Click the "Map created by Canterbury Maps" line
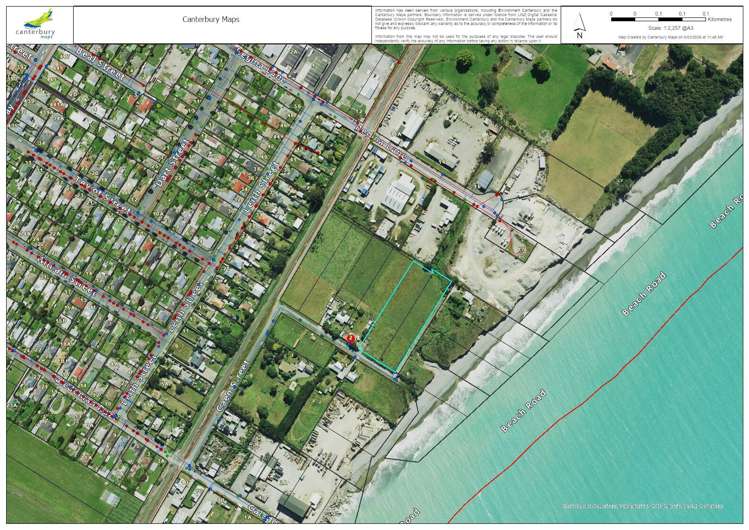This screenshot has width=749, height=530. [x=670, y=37]
